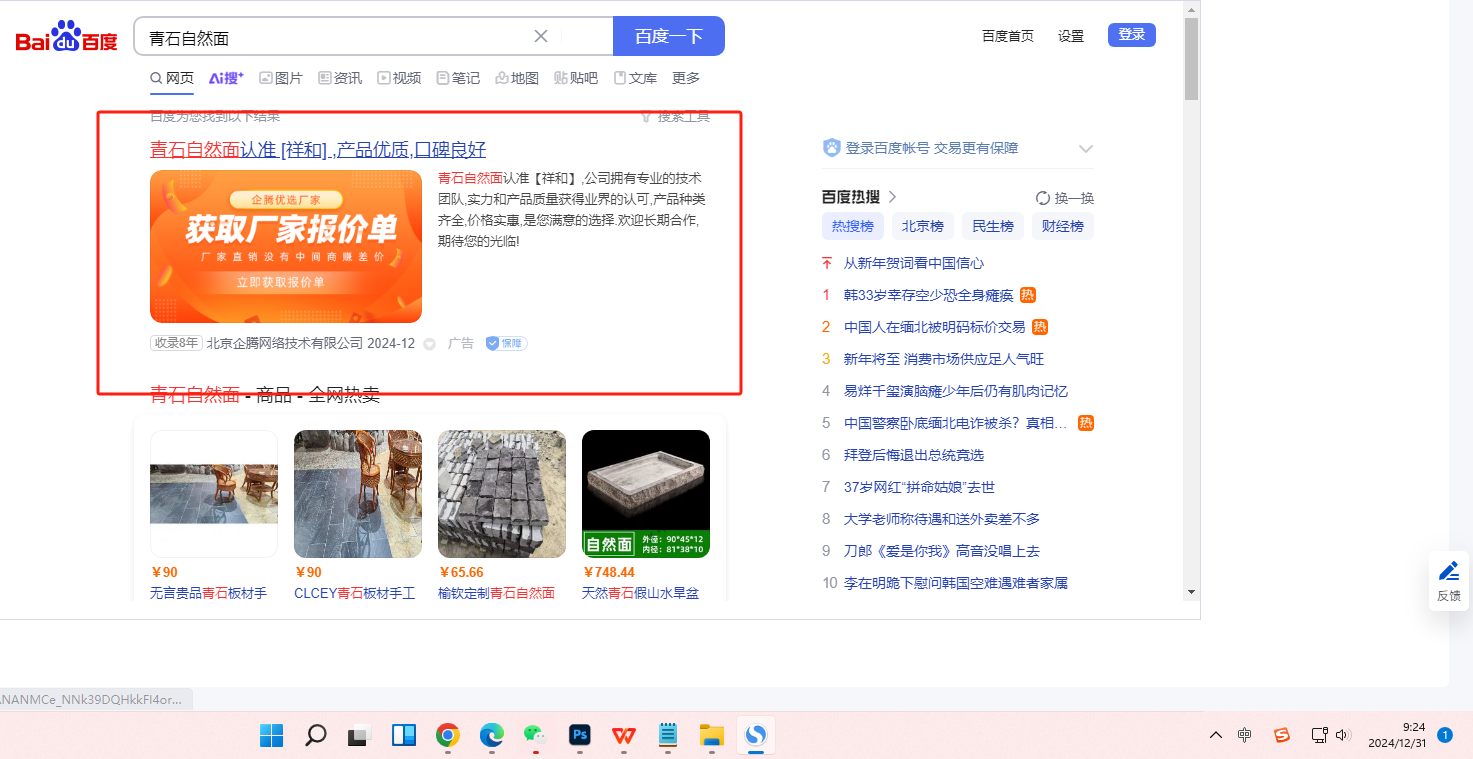Open the 视频 tab
This screenshot has height=759, width=1473.
click(x=399, y=78)
